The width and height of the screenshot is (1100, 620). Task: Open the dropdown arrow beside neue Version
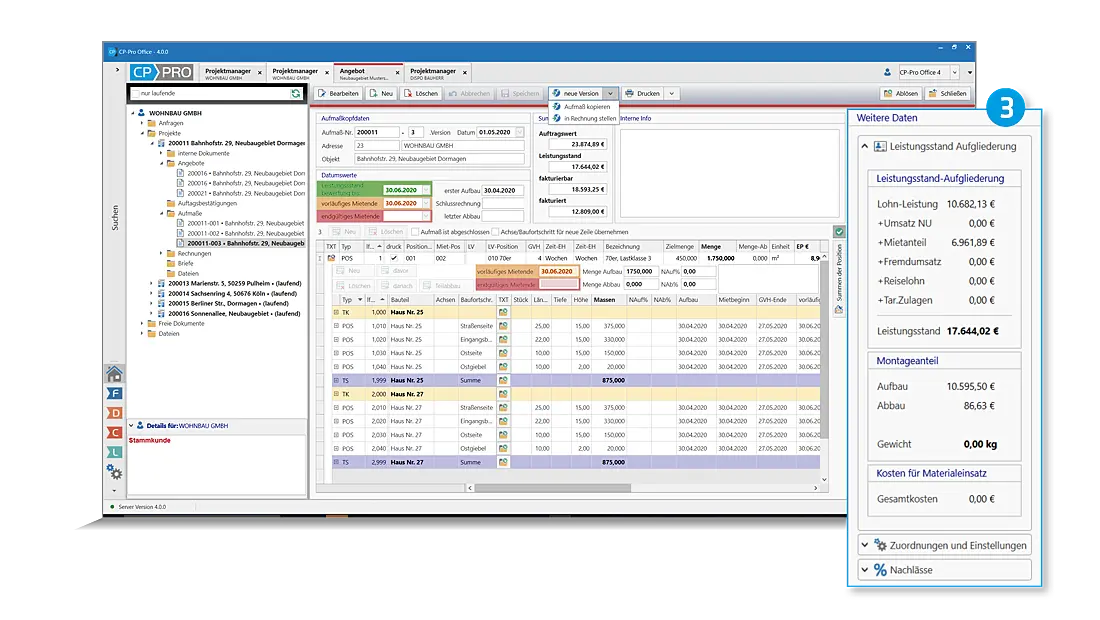pyautogui.click(x=610, y=93)
